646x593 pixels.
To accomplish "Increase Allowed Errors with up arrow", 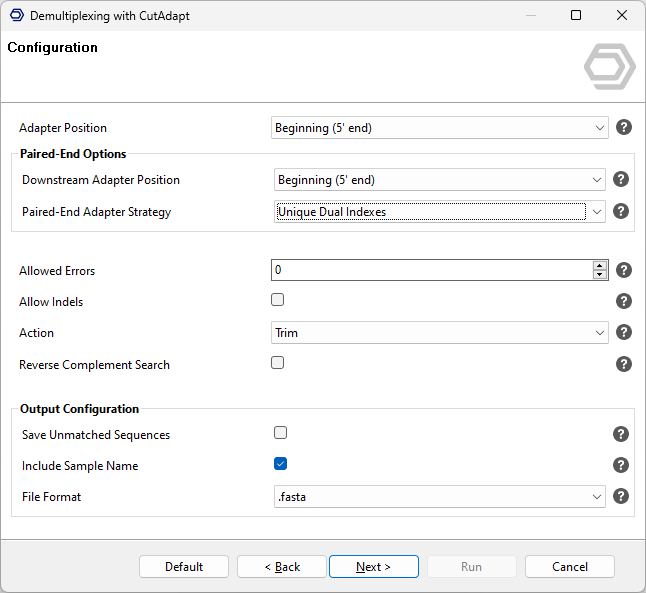I will pyautogui.click(x=600, y=266).
